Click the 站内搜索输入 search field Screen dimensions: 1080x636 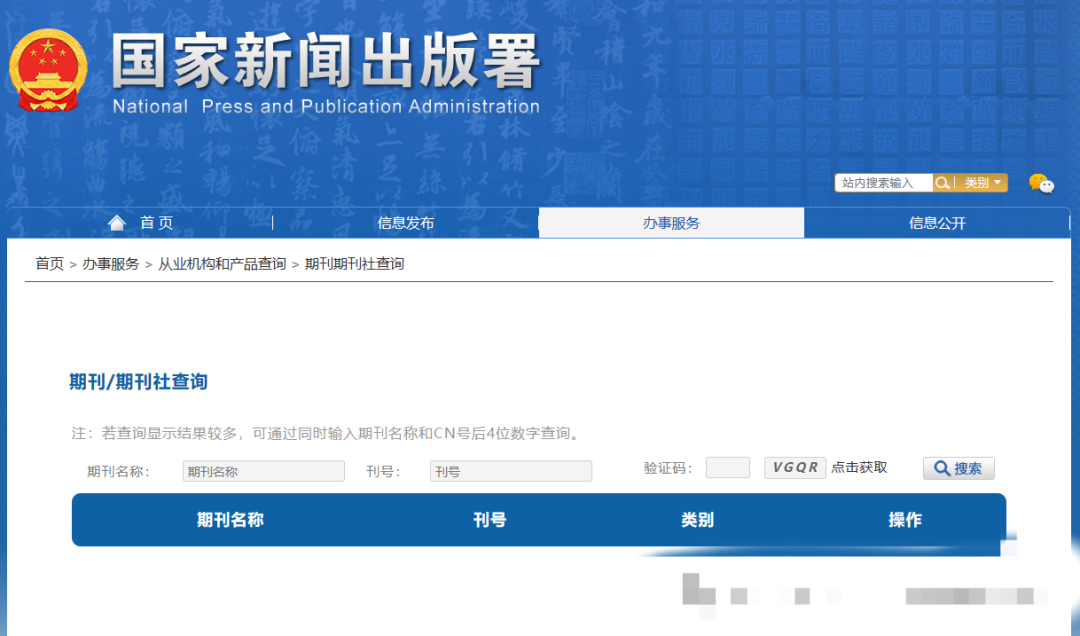pos(884,183)
